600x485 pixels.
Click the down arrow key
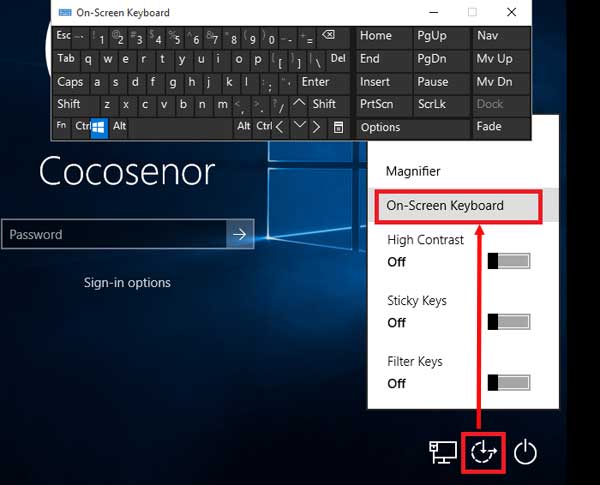point(299,127)
